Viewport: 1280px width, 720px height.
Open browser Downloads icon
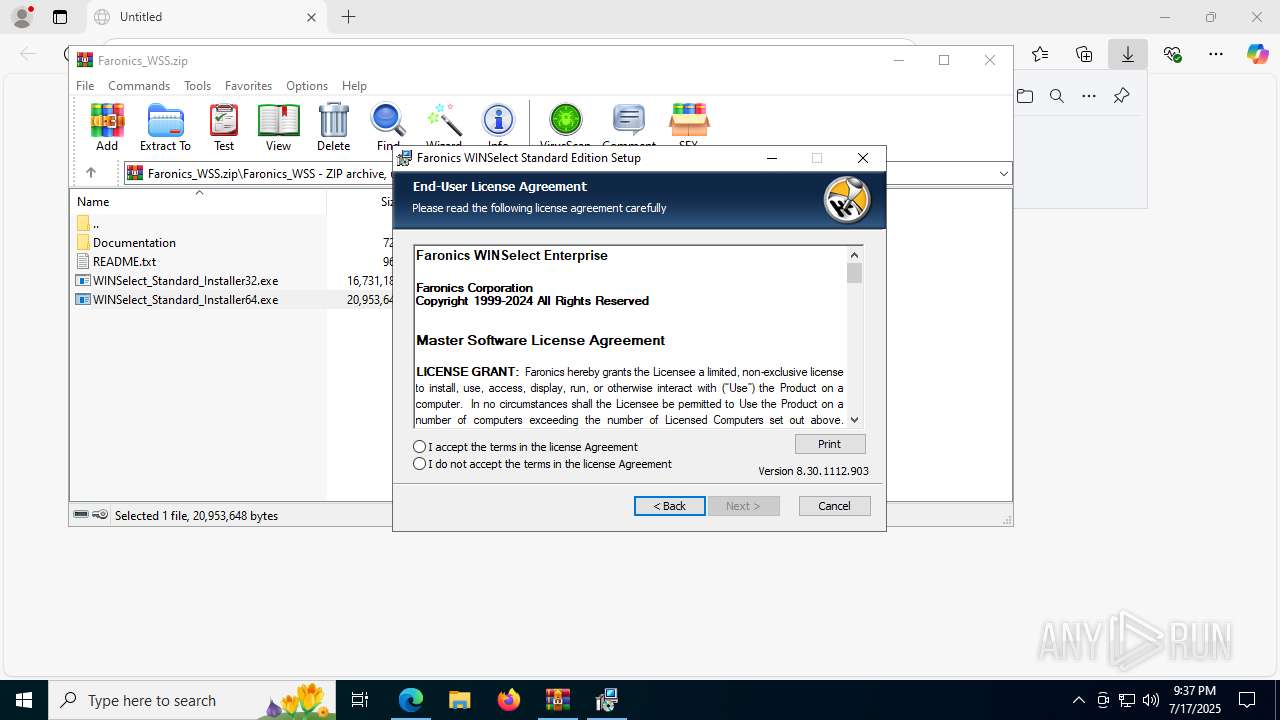pyautogui.click(x=1128, y=54)
